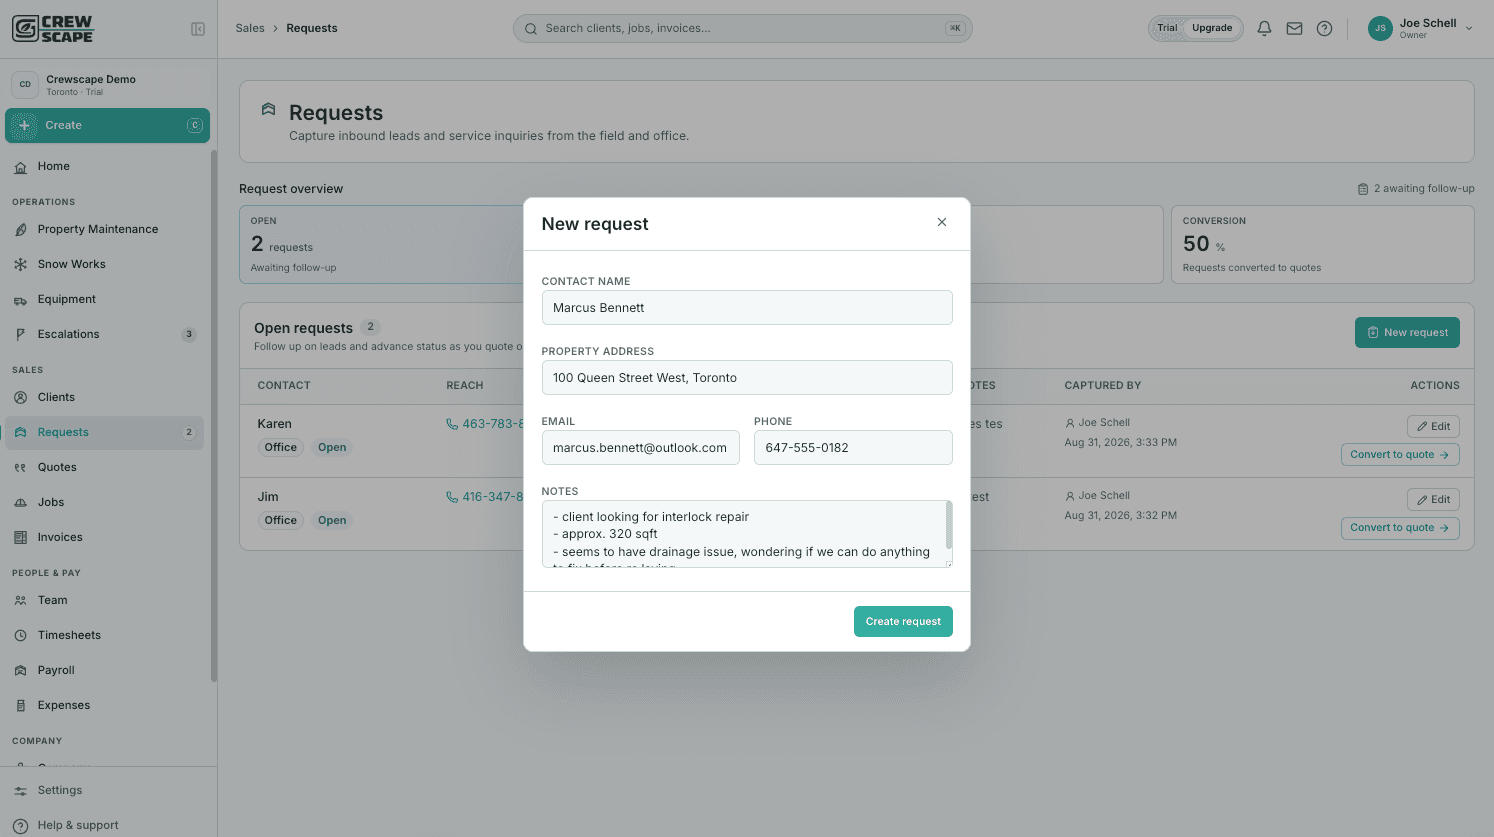The image size is (1494, 837).
Task: Go to Team page
Action: pos(107,601)
